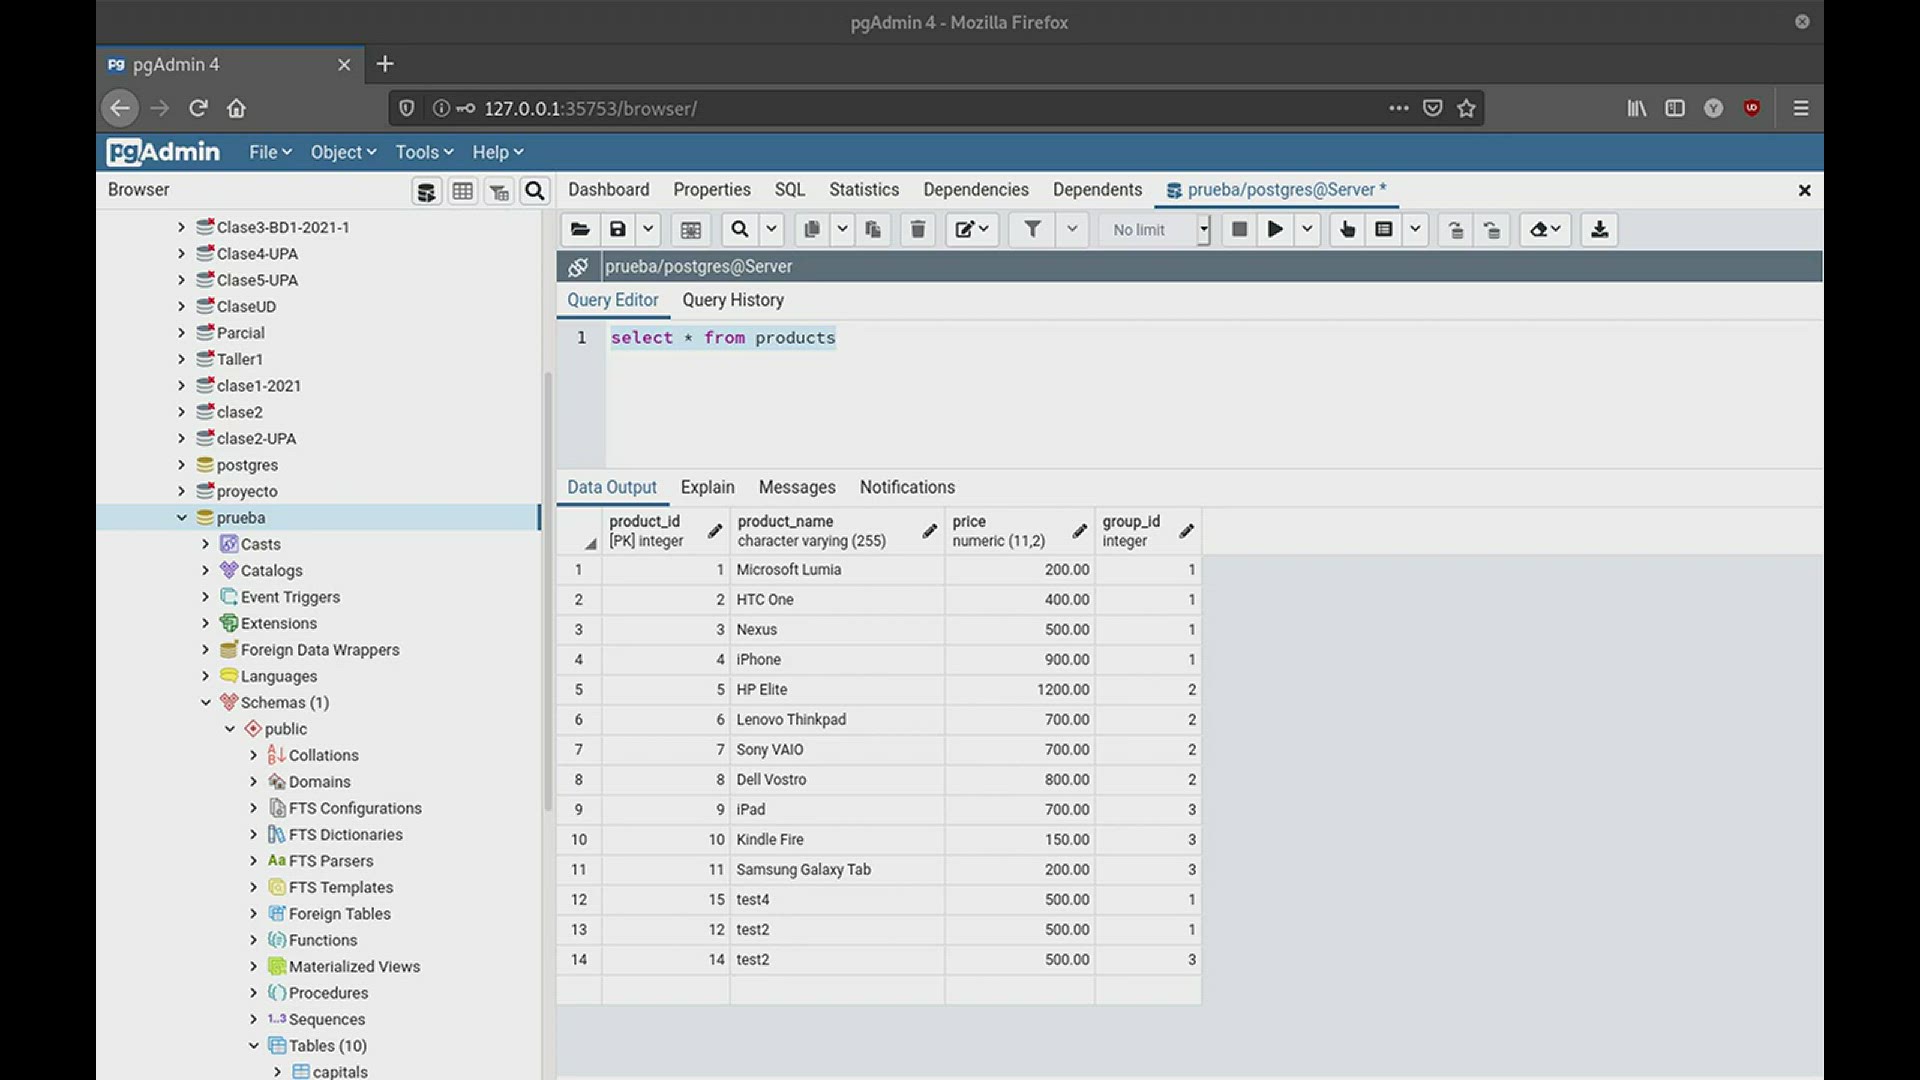Click the Firefox bookmark star icon
The width and height of the screenshot is (1920, 1080).
tap(1467, 108)
